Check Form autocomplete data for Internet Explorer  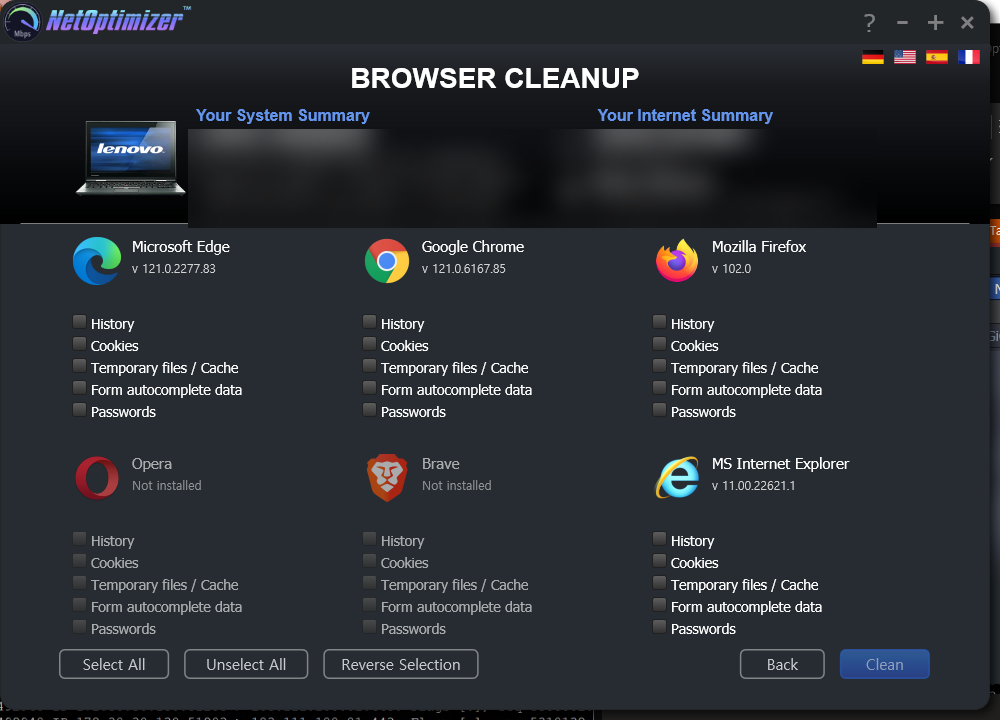pyautogui.click(x=659, y=605)
